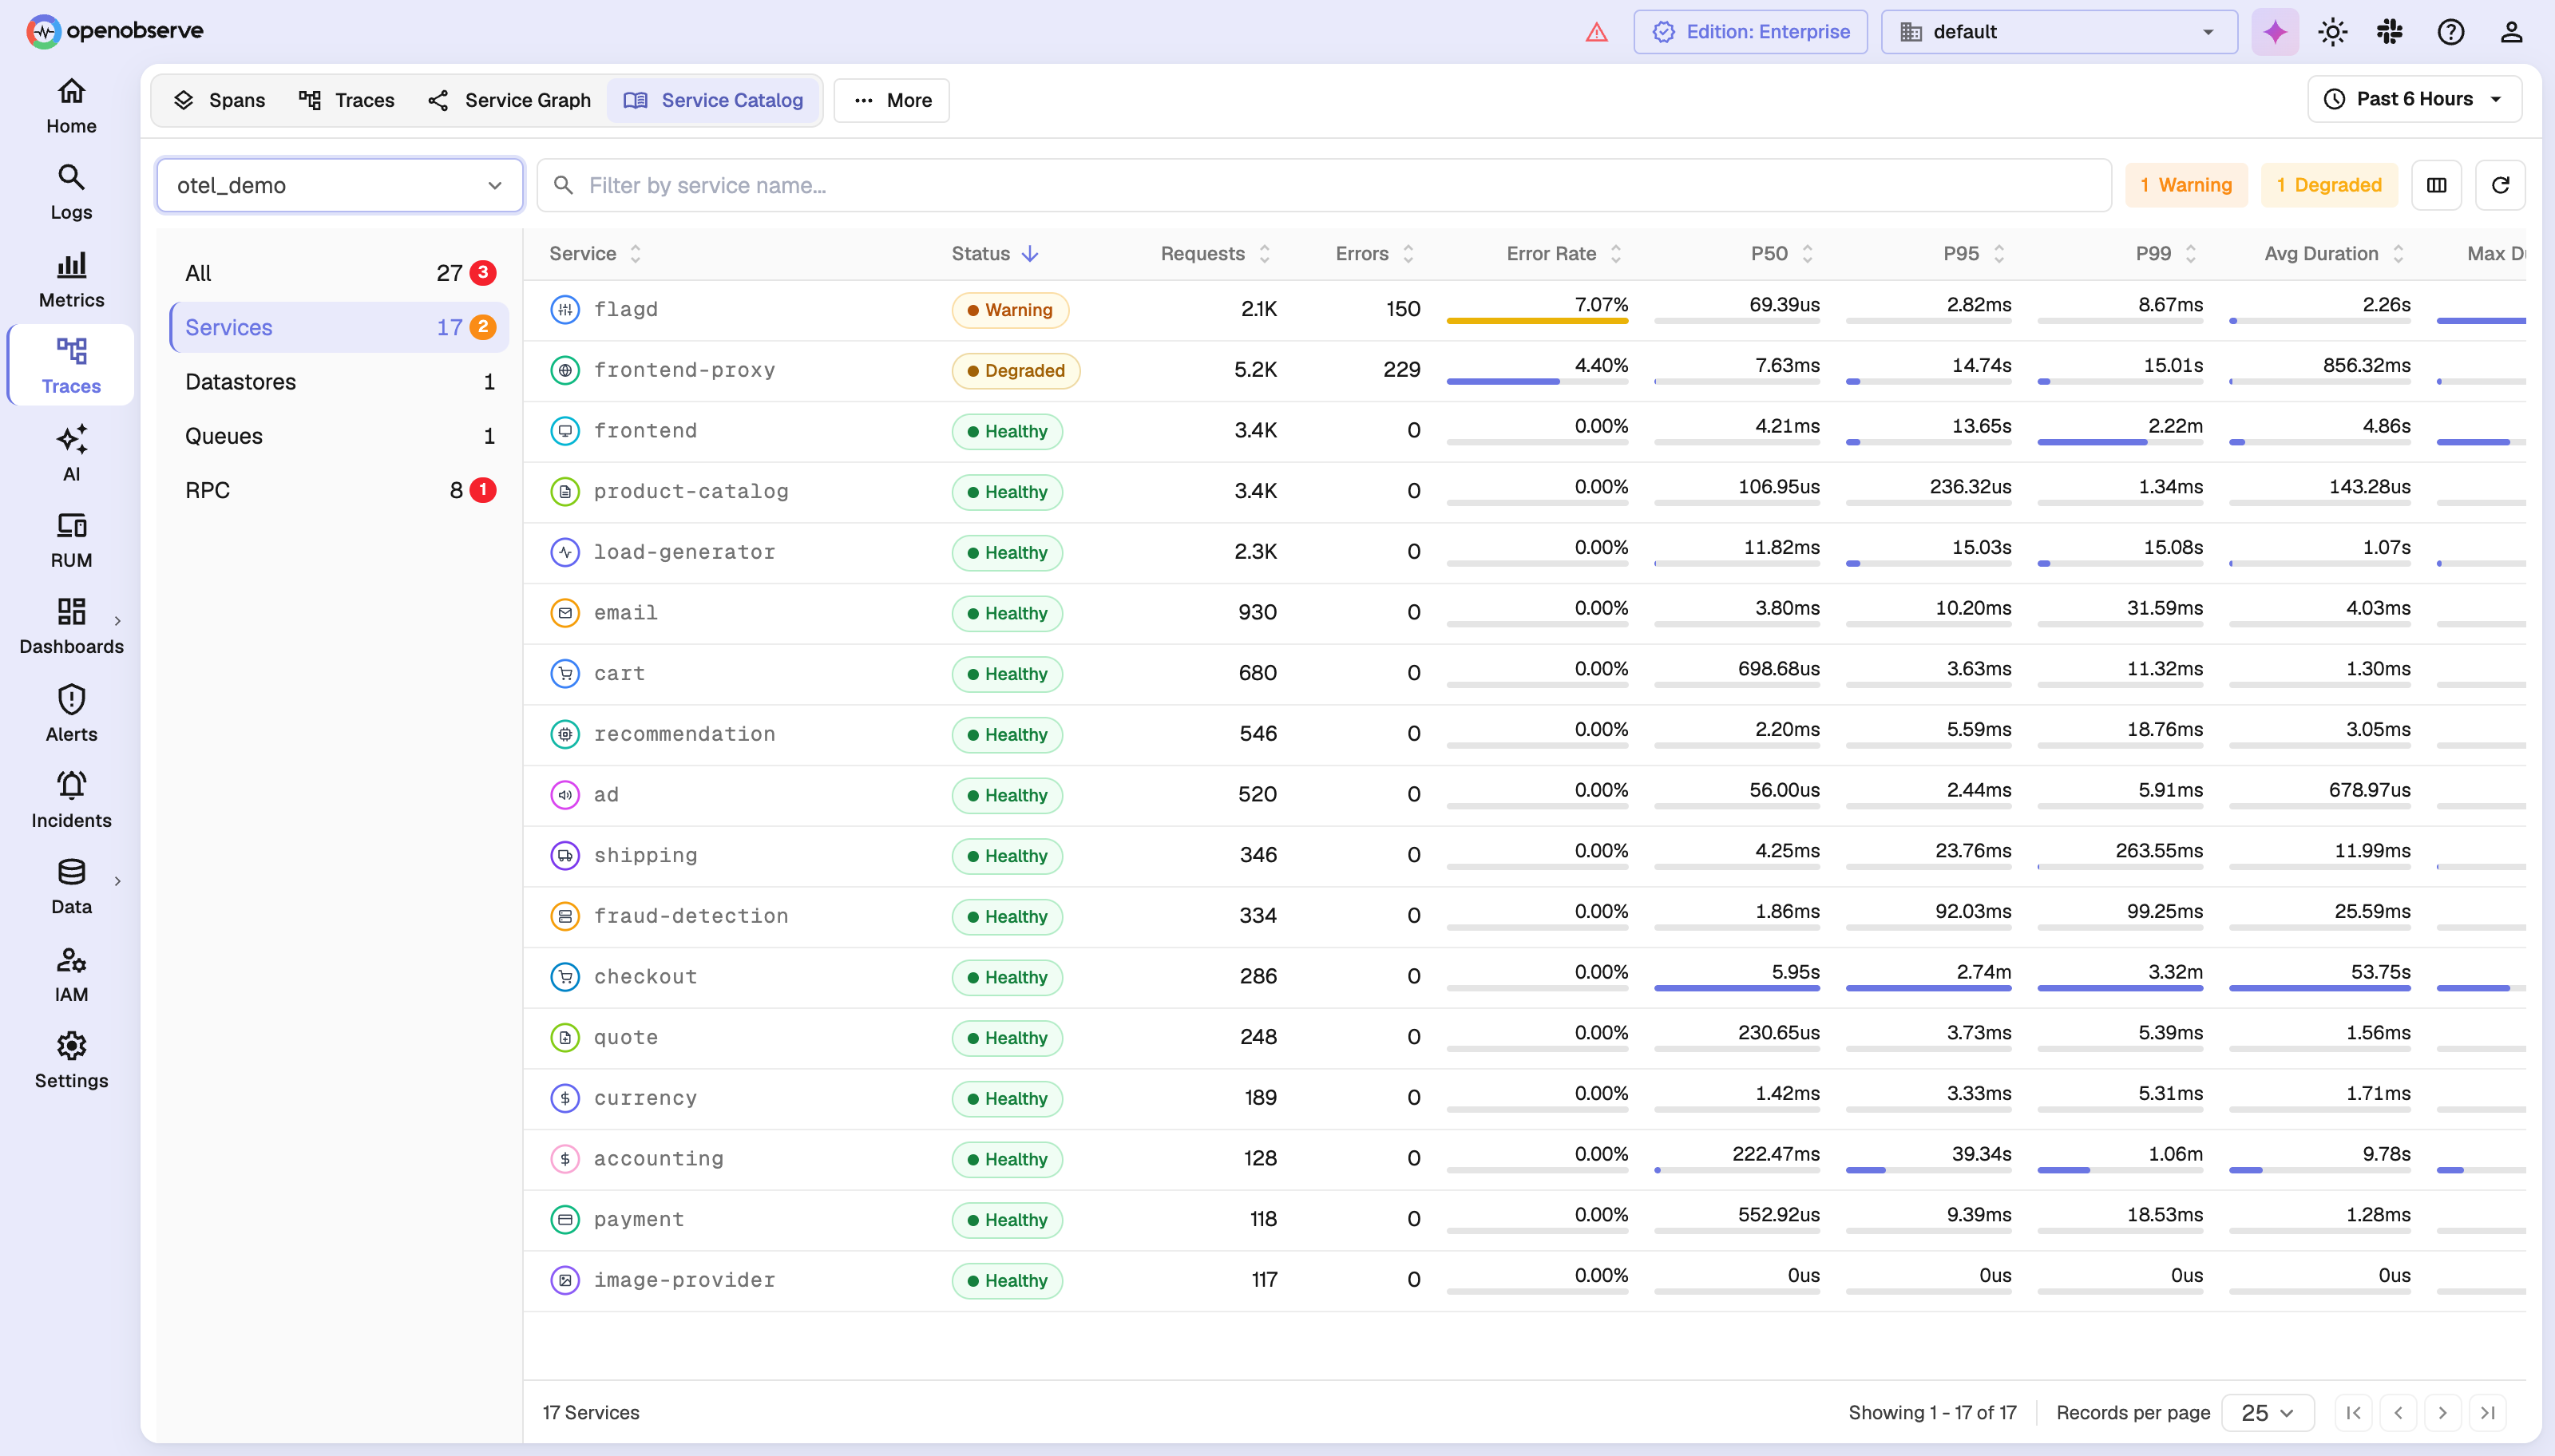Open Dashboards in sidebar

pyautogui.click(x=71, y=627)
